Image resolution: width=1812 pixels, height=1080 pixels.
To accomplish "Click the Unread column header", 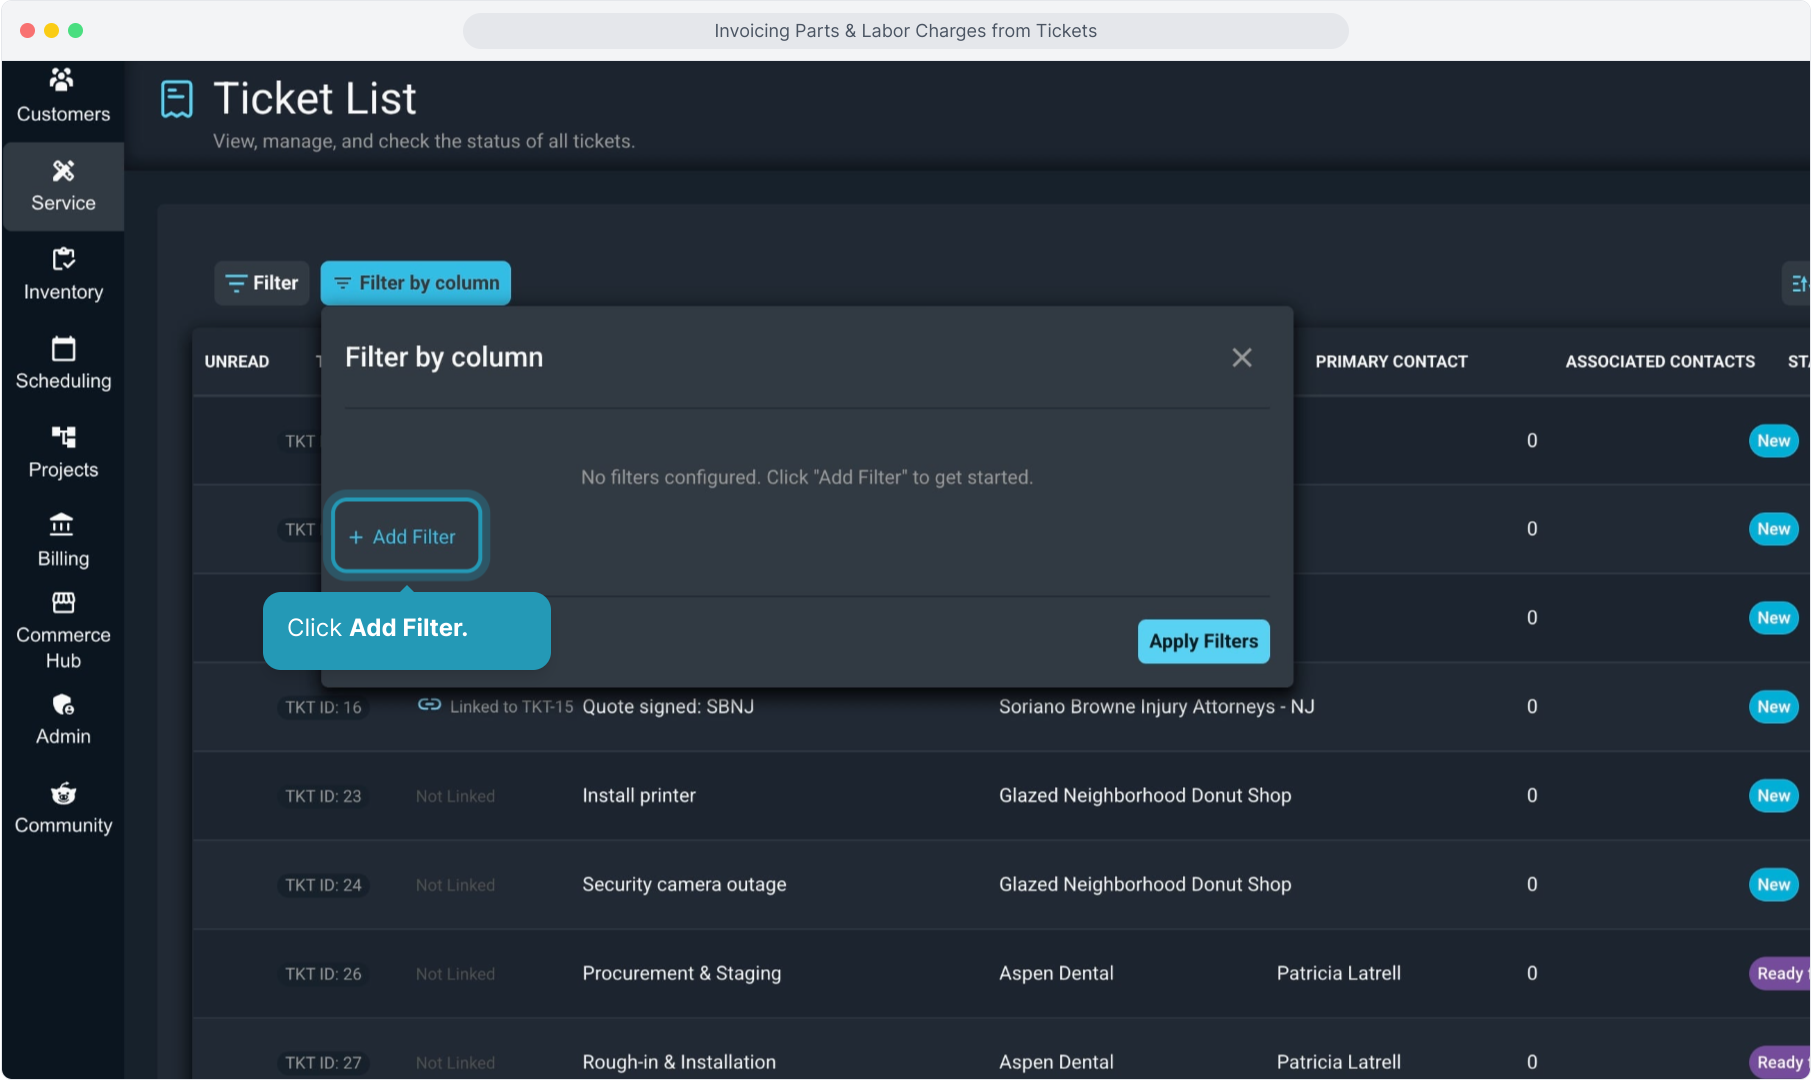I will 237,362.
